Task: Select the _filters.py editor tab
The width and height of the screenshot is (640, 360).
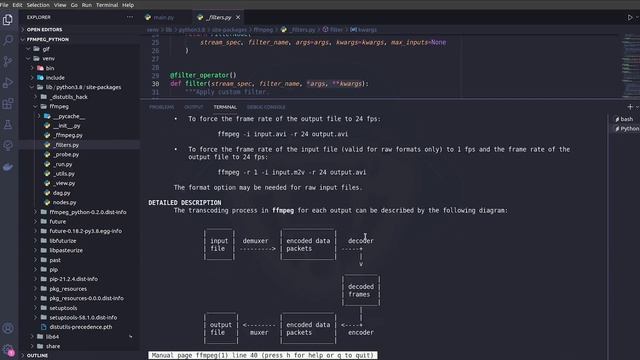Action: point(218,17)
